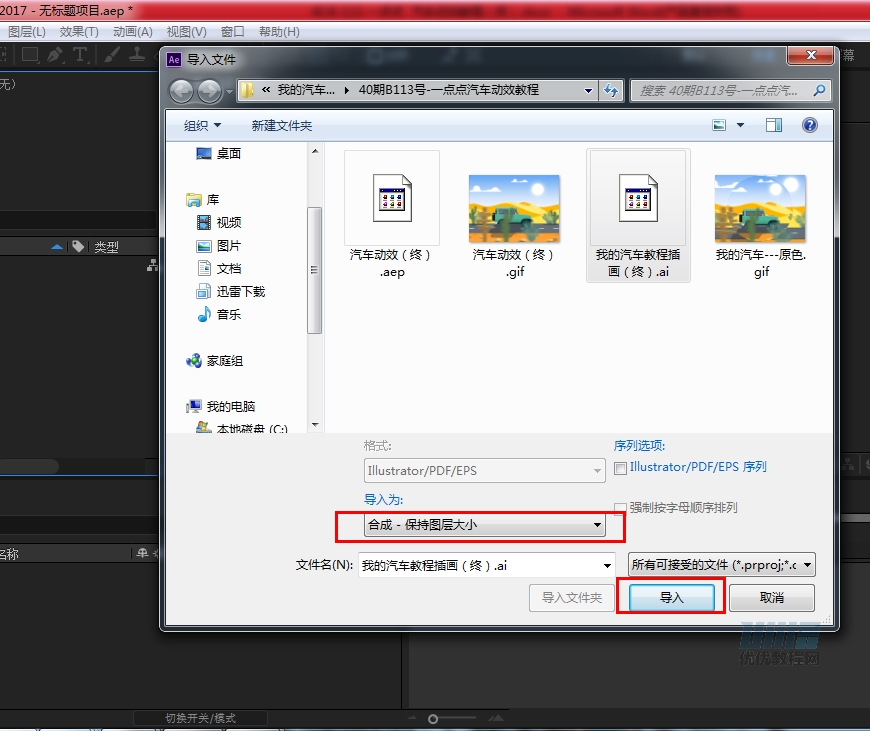The image size is (870, 731).
Task: Enable Illustrator/PDF/EPS sequence checkbox
Action: 621,467
